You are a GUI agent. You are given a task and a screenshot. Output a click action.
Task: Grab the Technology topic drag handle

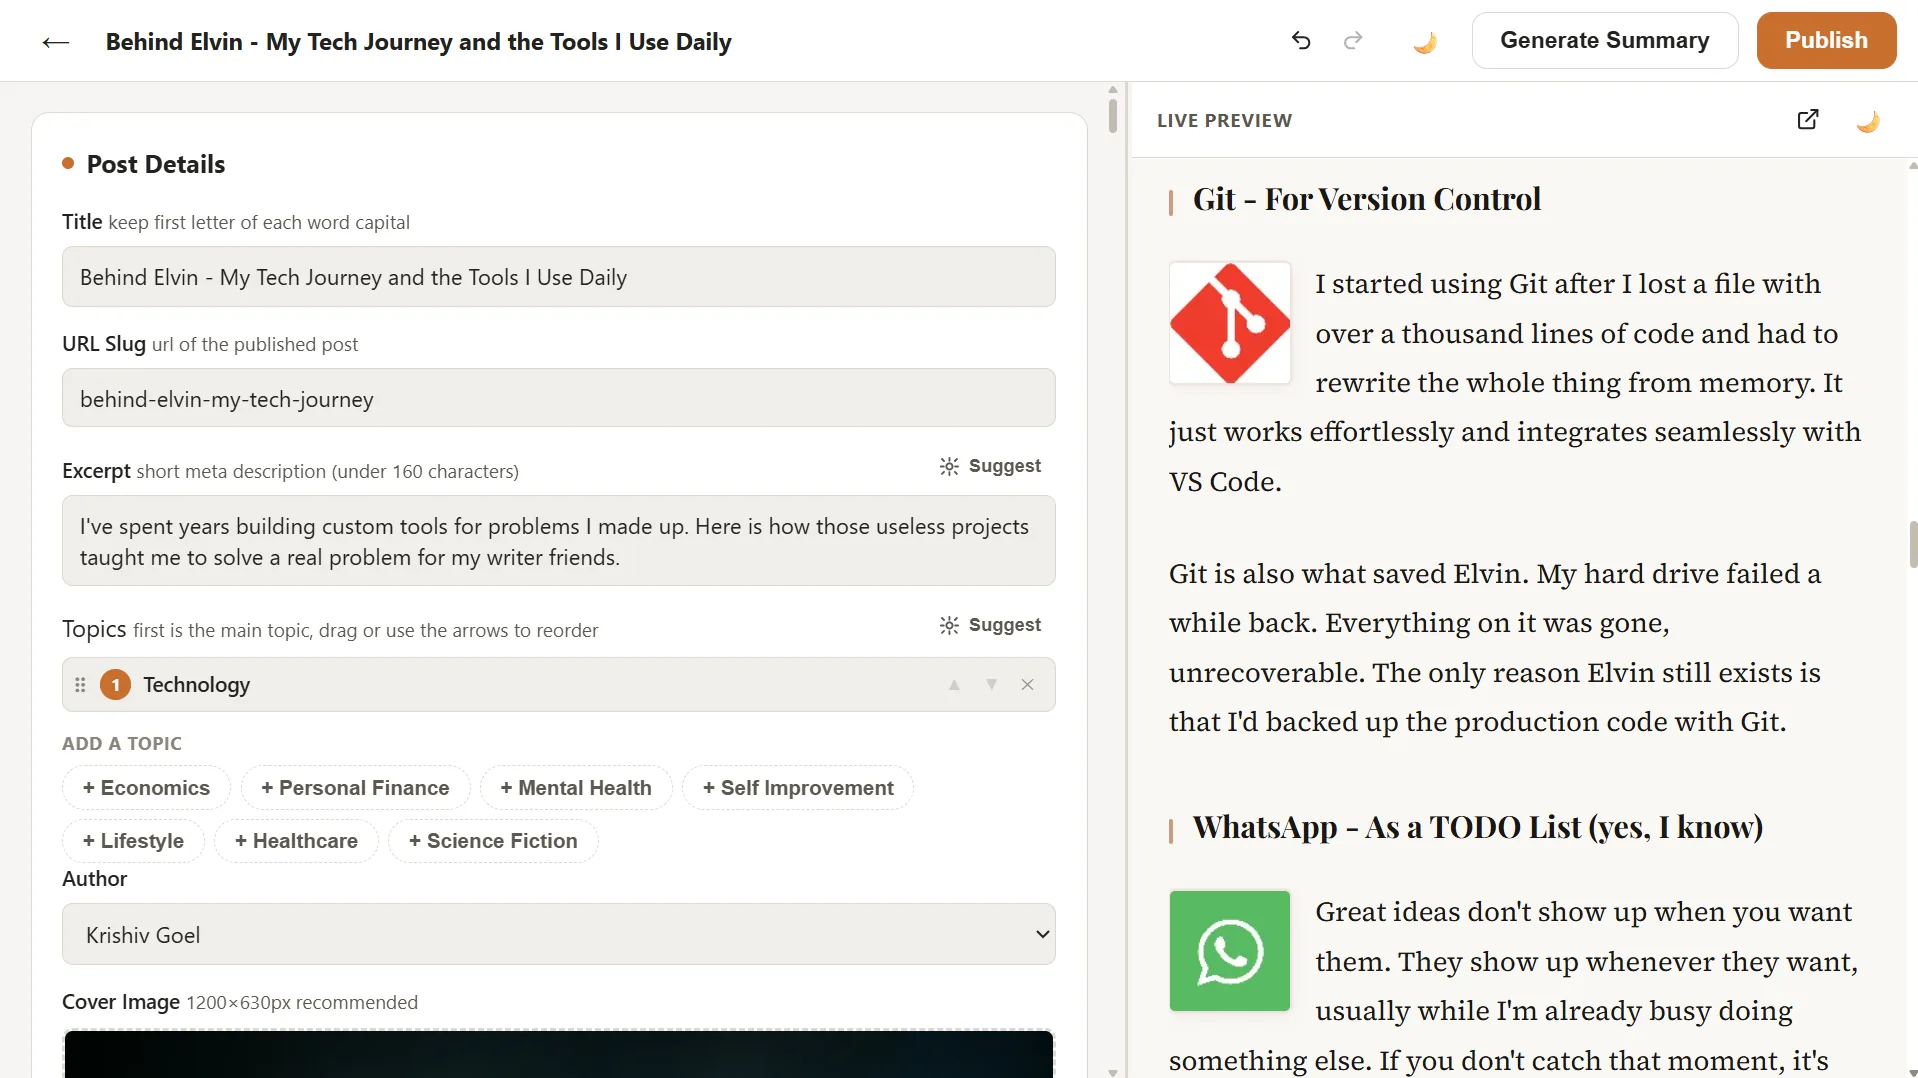[80, 685]
